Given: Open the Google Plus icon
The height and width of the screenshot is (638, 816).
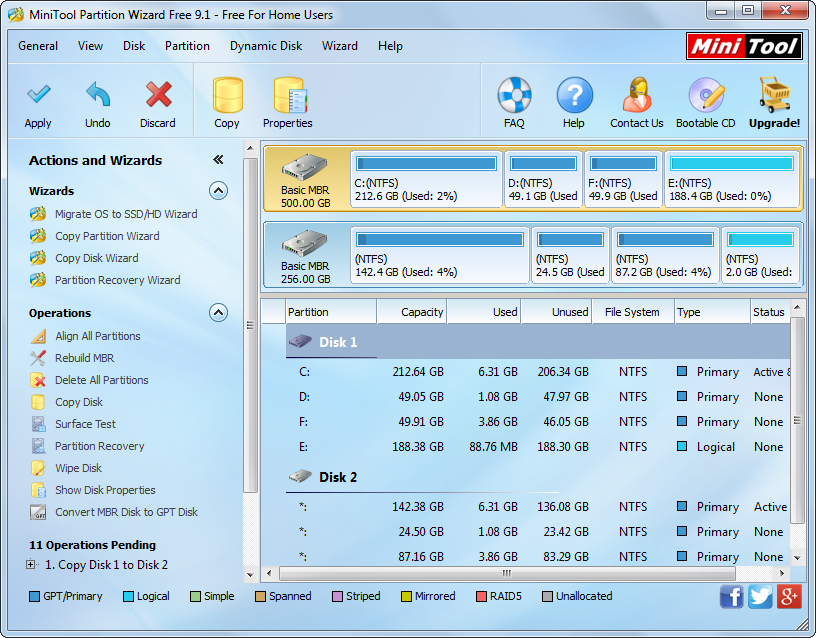Looking at the screenshot, I should pyautogui.click(x=789, y=596).
